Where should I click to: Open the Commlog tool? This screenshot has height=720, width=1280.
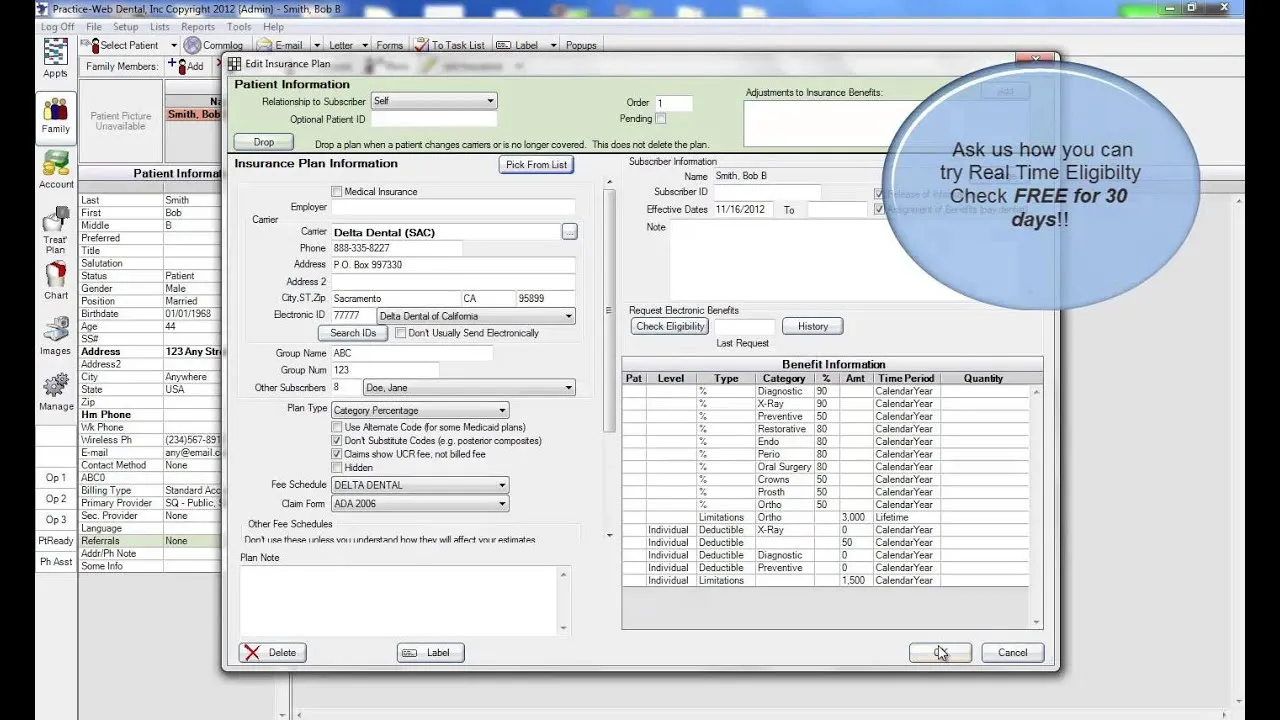pos(214,44)
